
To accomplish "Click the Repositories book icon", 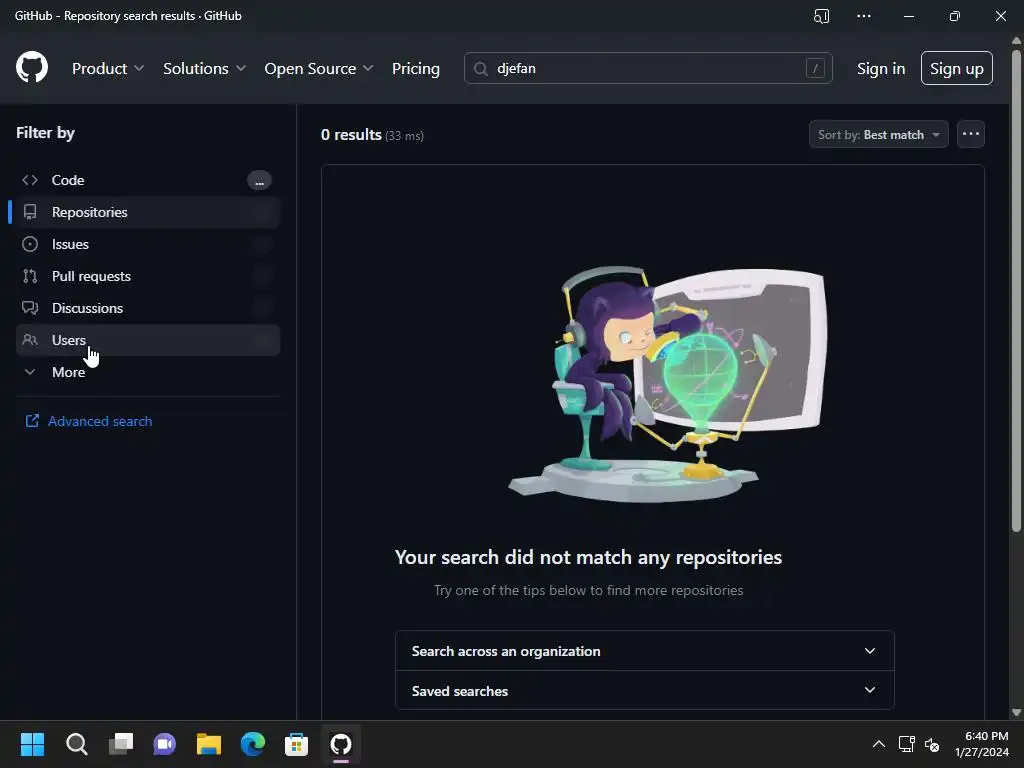I will click(x=30, y=212).
